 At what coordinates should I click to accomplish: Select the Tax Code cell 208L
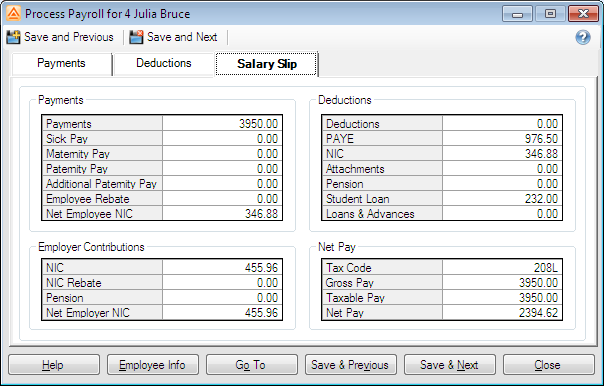(502, 267)
